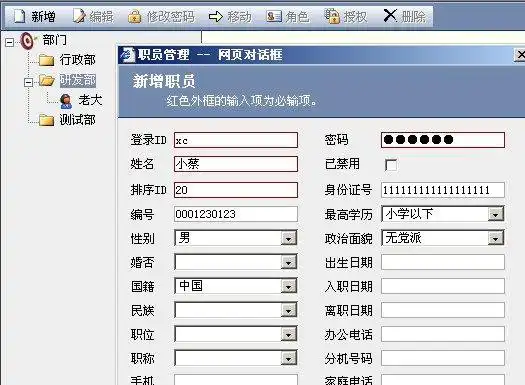The width and height of the screenshot is (525, 385).
Task: Click the dialog title bar page icon
Action: pyautogui.click(x=127, y=55)
